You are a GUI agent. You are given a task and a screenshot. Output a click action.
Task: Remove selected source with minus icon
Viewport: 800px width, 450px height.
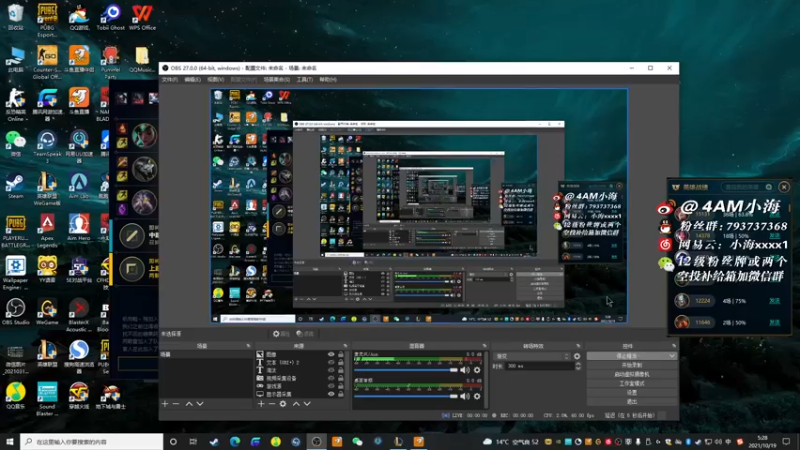[272, 404]
